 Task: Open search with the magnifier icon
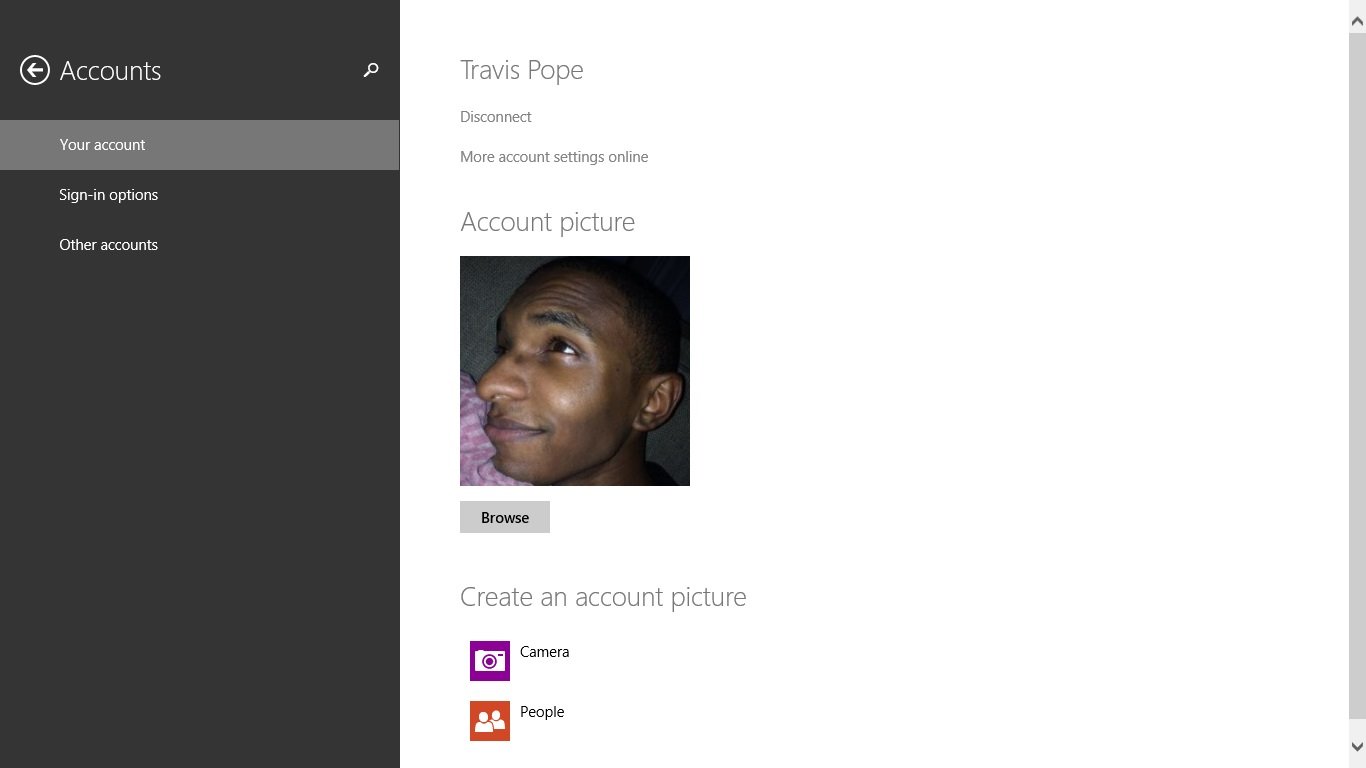pyautogui.click(x=371, y=70)
